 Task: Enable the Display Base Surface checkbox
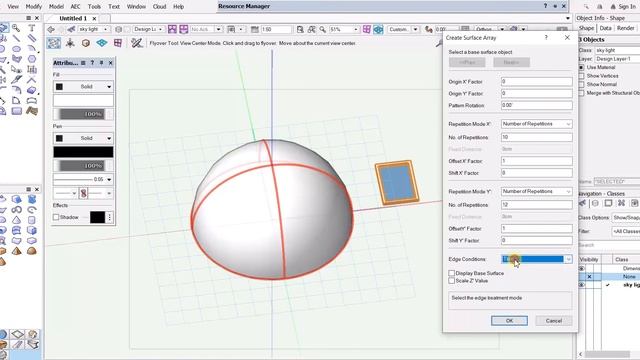tap(451, 273)
